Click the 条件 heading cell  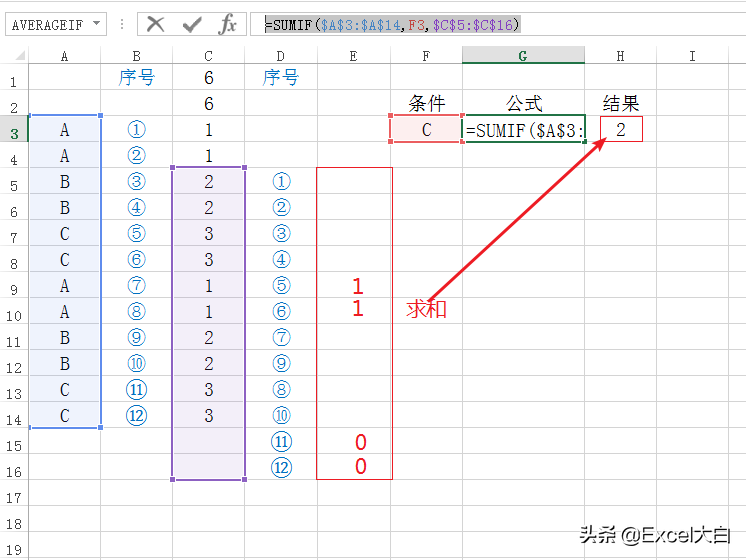(x=426, y=103)
